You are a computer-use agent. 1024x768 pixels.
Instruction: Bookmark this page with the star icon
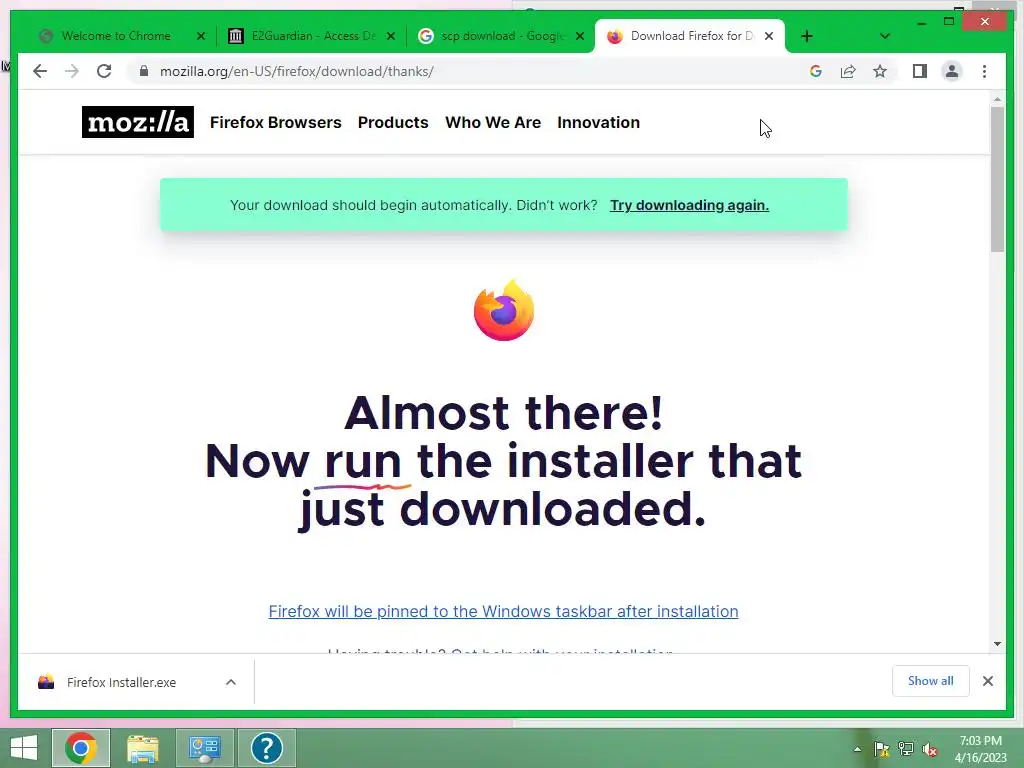pyautogui.click(x=880, y=71)
